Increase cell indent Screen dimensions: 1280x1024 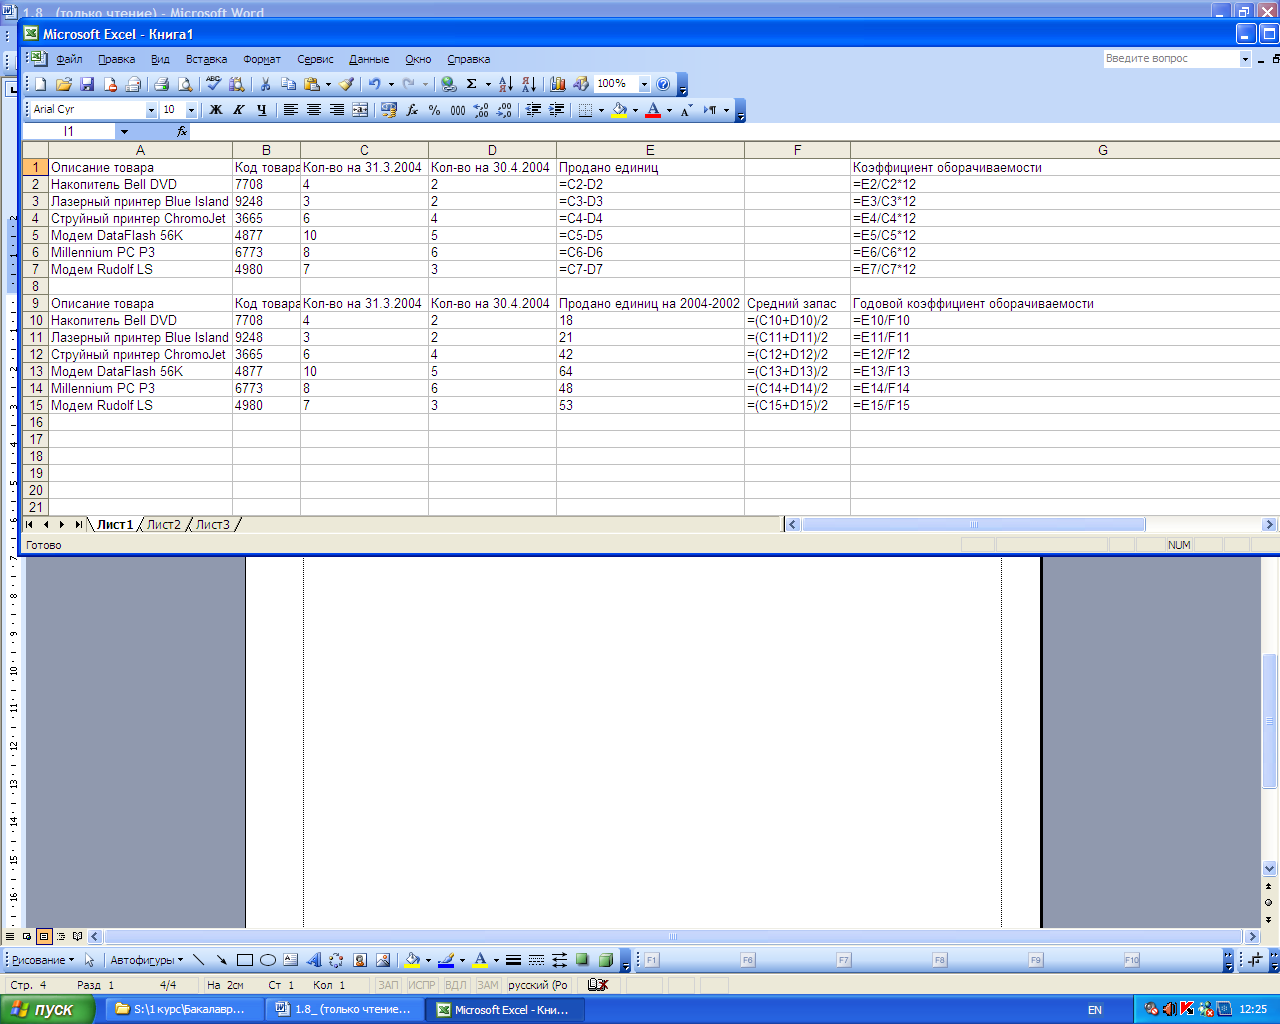pos(557,110)
